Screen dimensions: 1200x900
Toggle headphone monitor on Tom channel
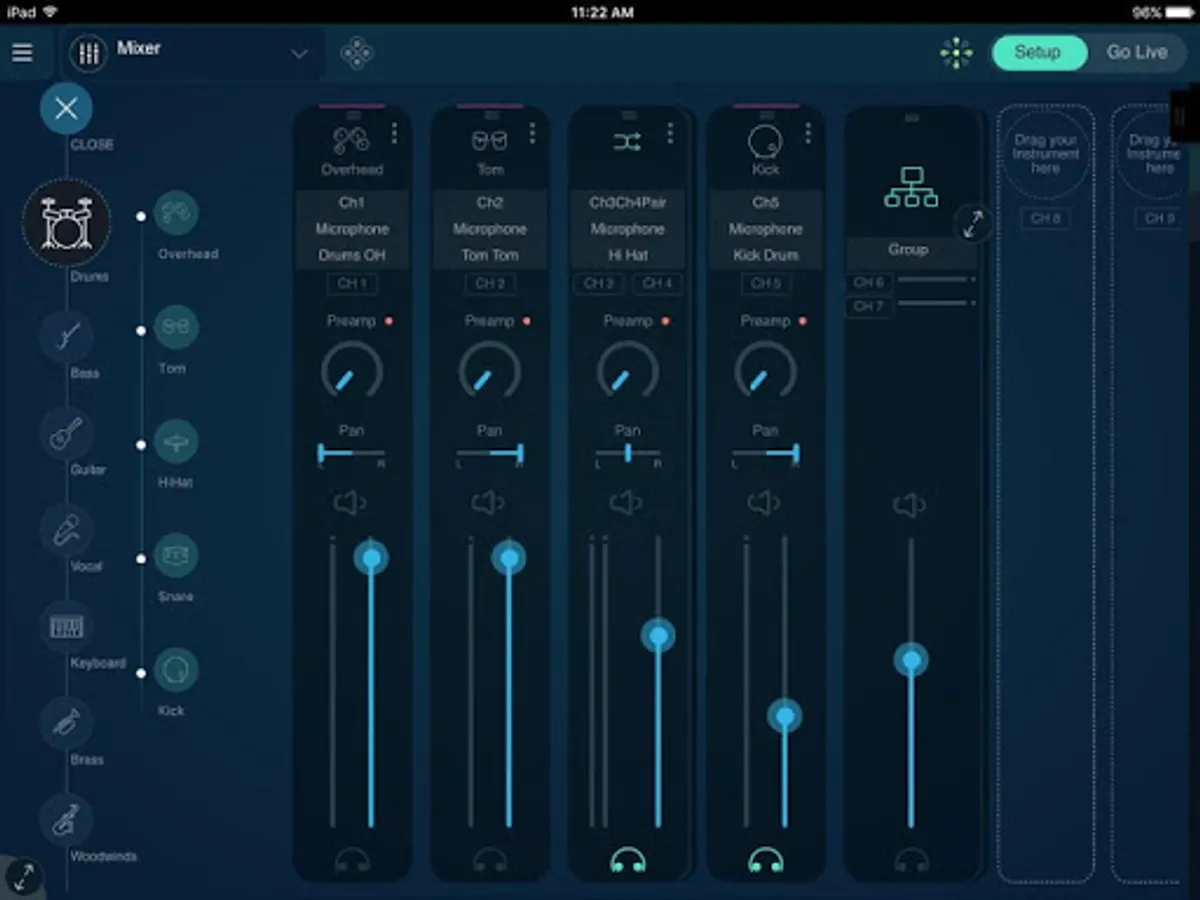[490, 859]
